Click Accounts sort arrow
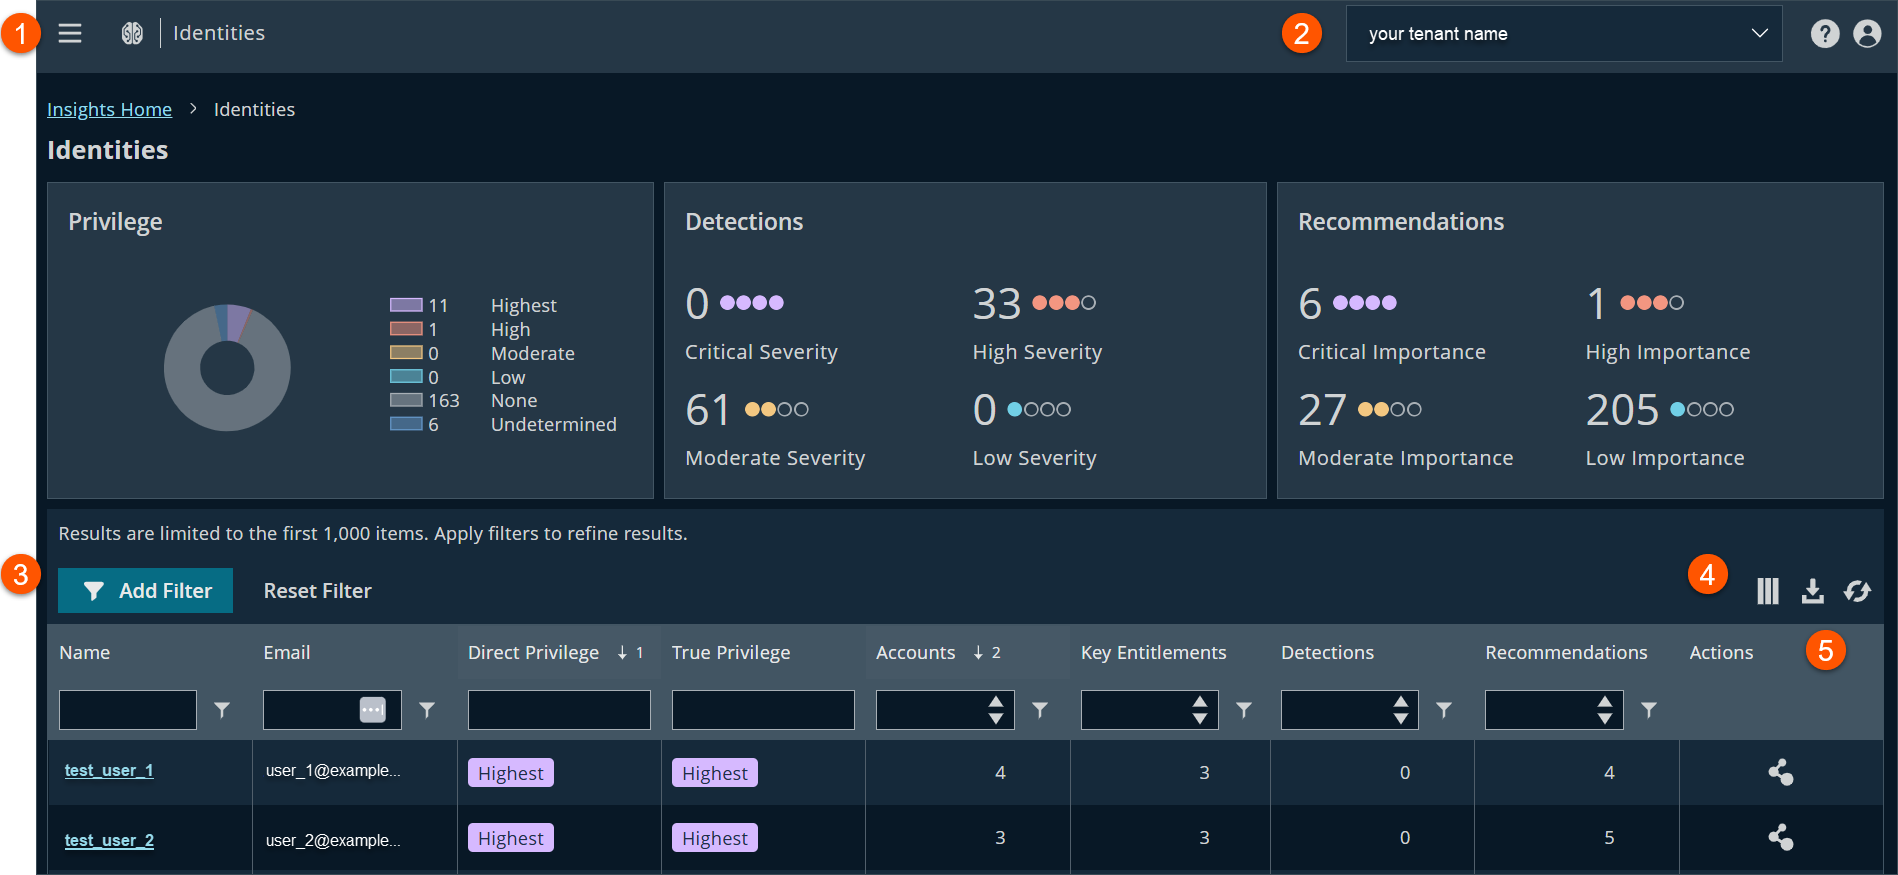This screenshot has width=1898, height=875. point(978,653)
